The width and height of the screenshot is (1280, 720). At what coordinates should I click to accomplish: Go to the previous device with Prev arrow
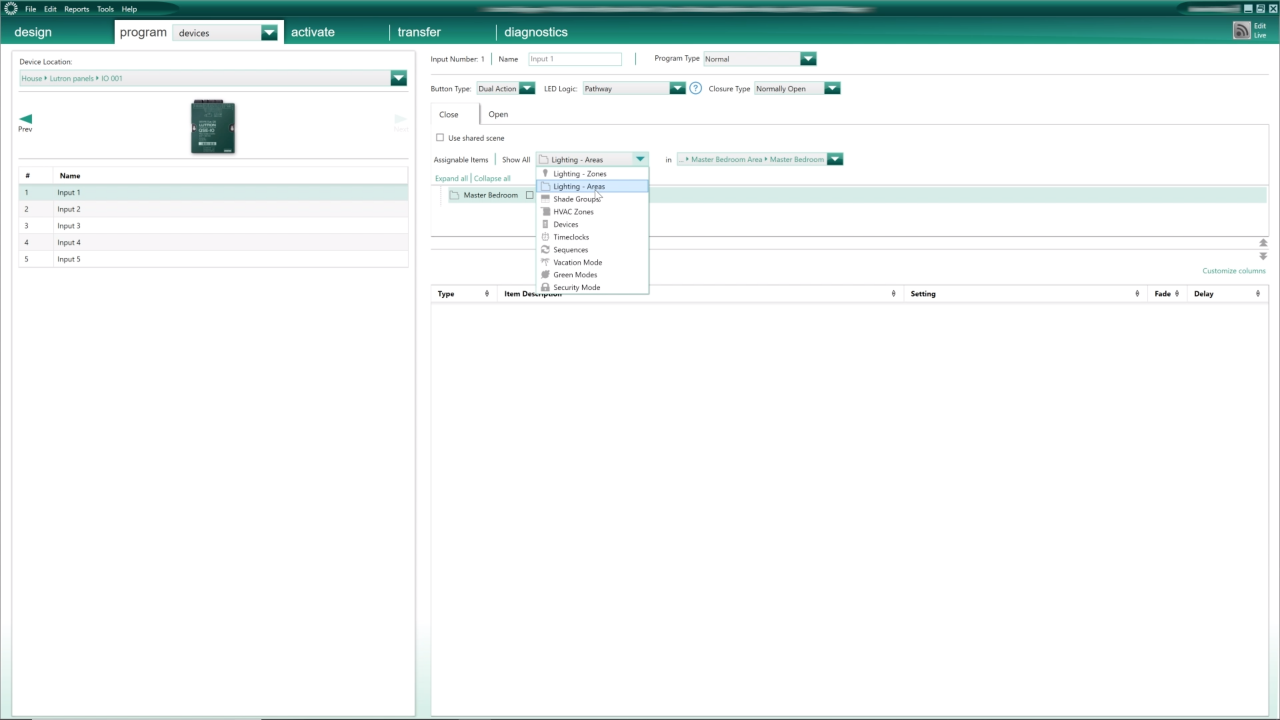pos(25,122)
